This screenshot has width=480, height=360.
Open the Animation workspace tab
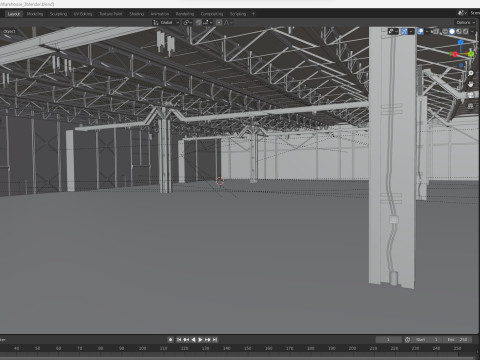coord(160,14)
